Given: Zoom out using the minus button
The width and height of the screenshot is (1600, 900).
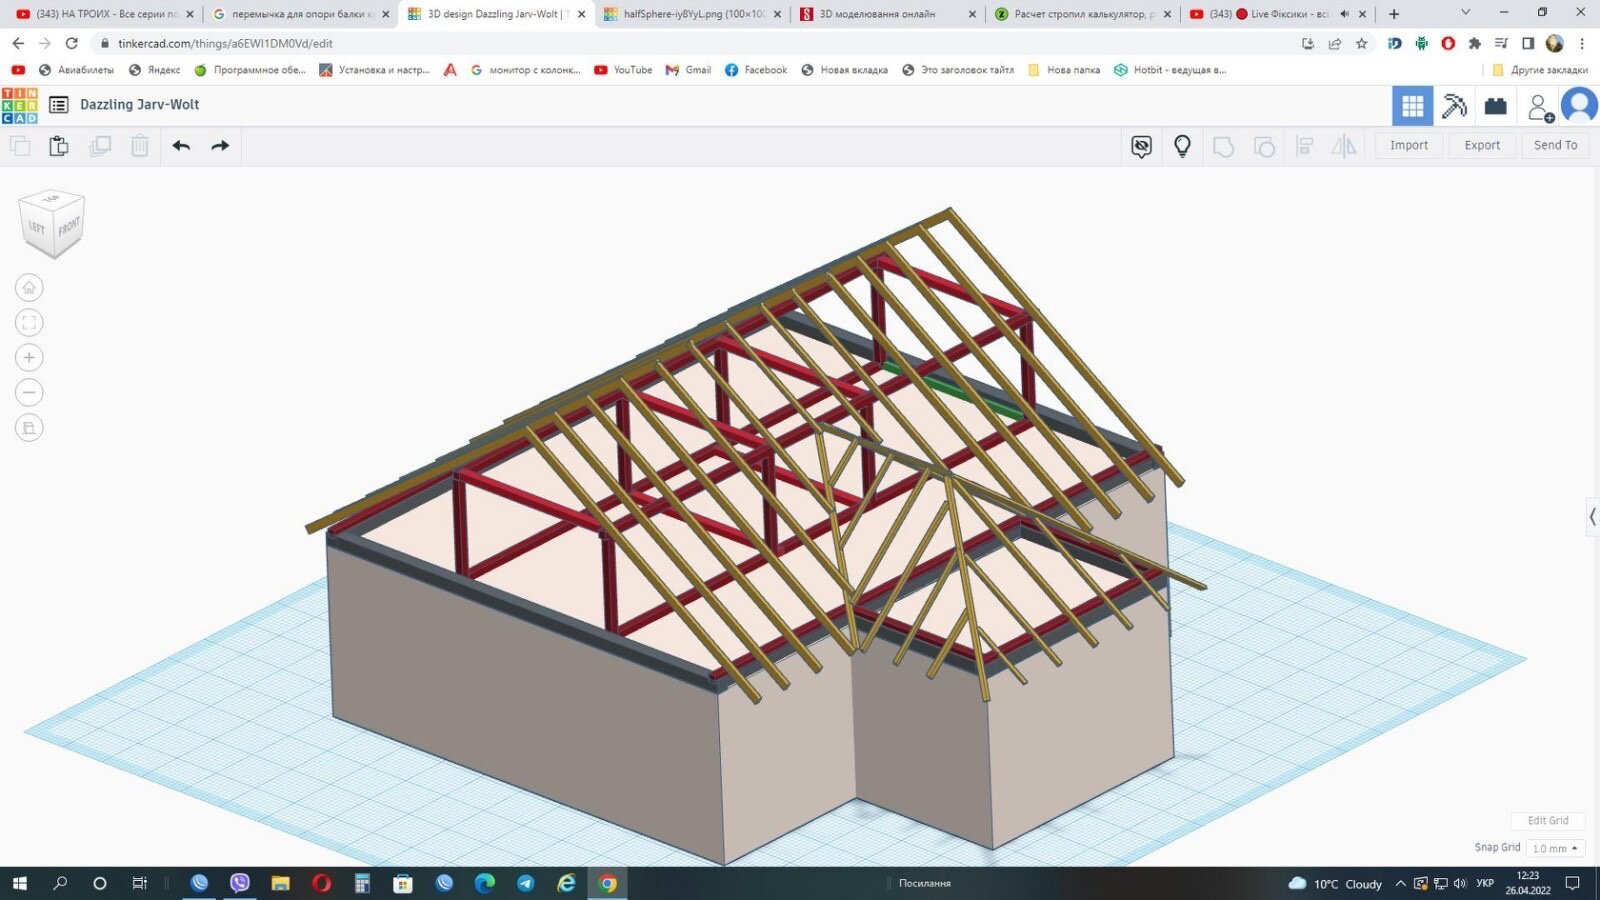Looking at the screenshot, I should tap(29, 393).
